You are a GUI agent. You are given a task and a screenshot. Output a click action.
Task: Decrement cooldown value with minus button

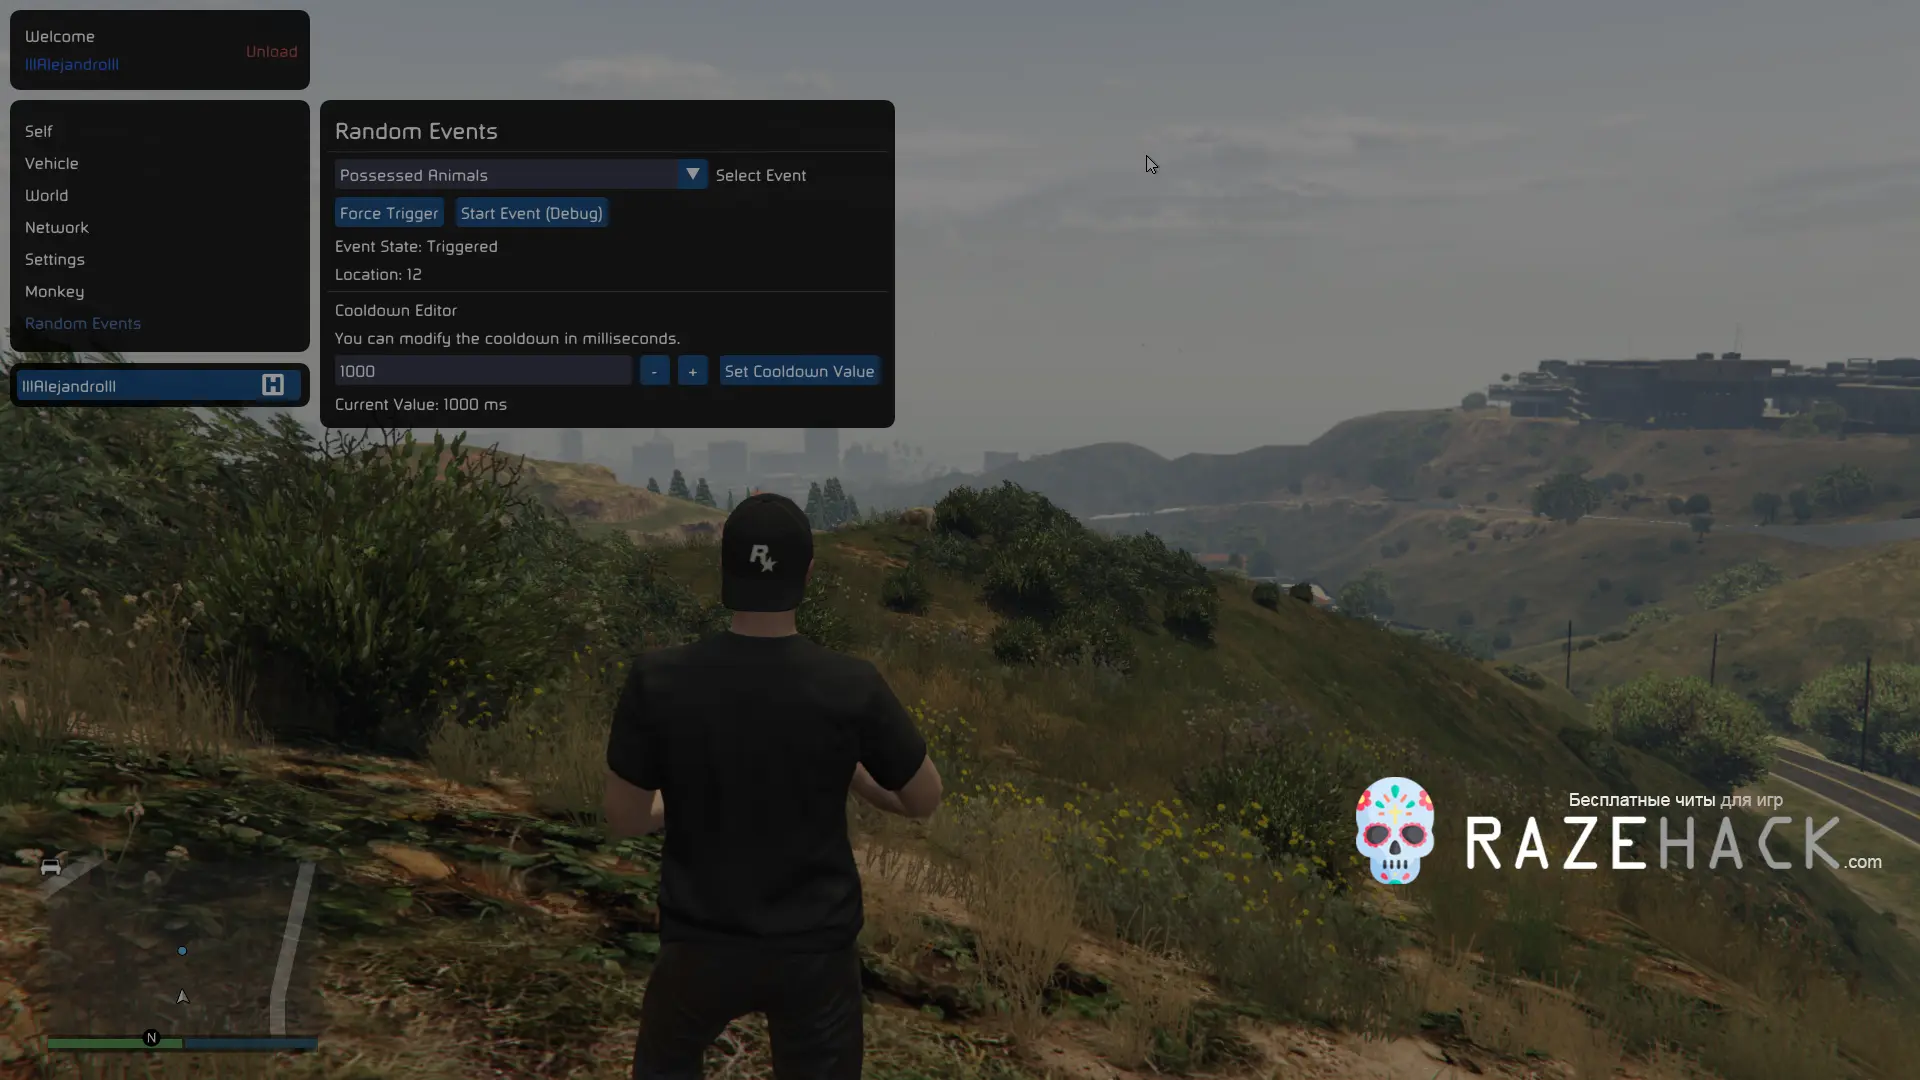(x=654, y=371)
